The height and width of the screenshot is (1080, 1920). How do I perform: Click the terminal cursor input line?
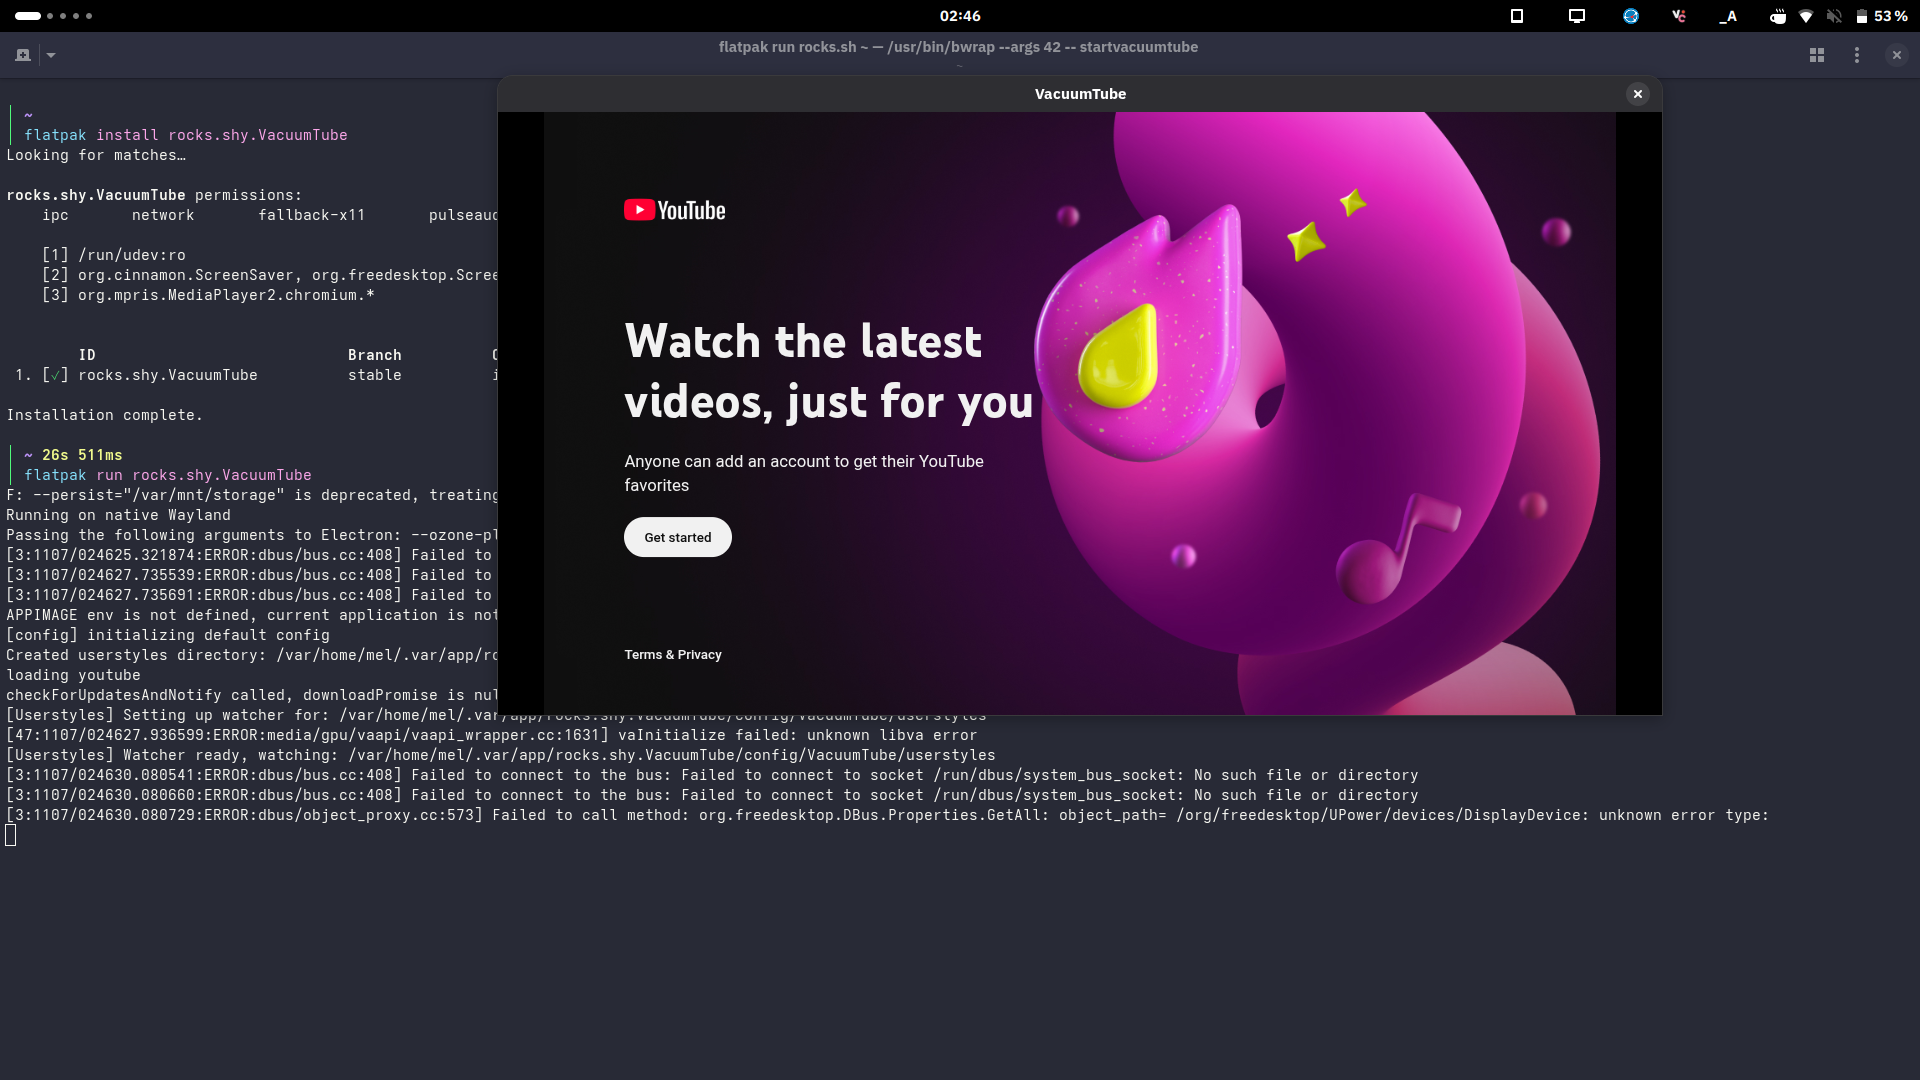point(11,835)
